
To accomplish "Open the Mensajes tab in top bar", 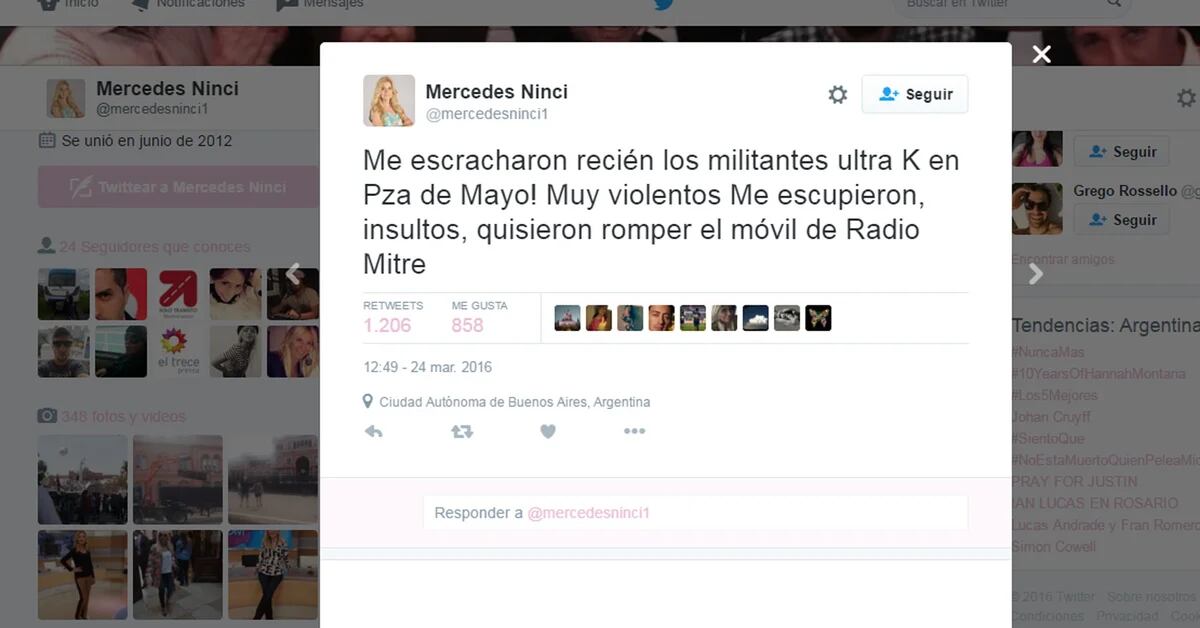I will coord(320,5).
